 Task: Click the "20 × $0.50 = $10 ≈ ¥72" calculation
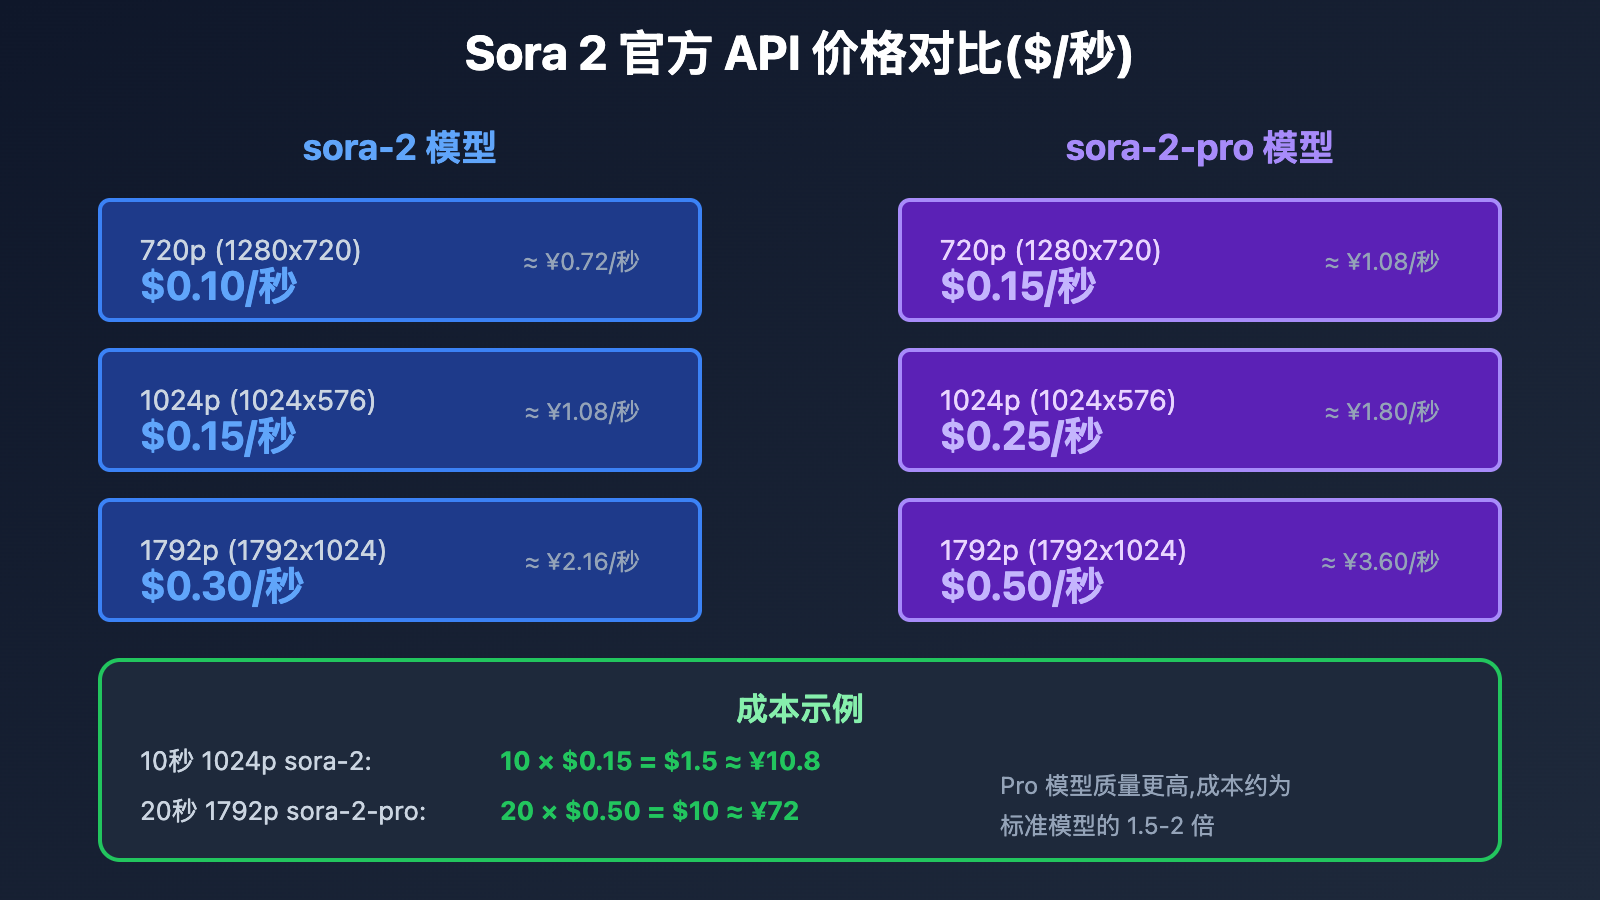pos(650,811)
